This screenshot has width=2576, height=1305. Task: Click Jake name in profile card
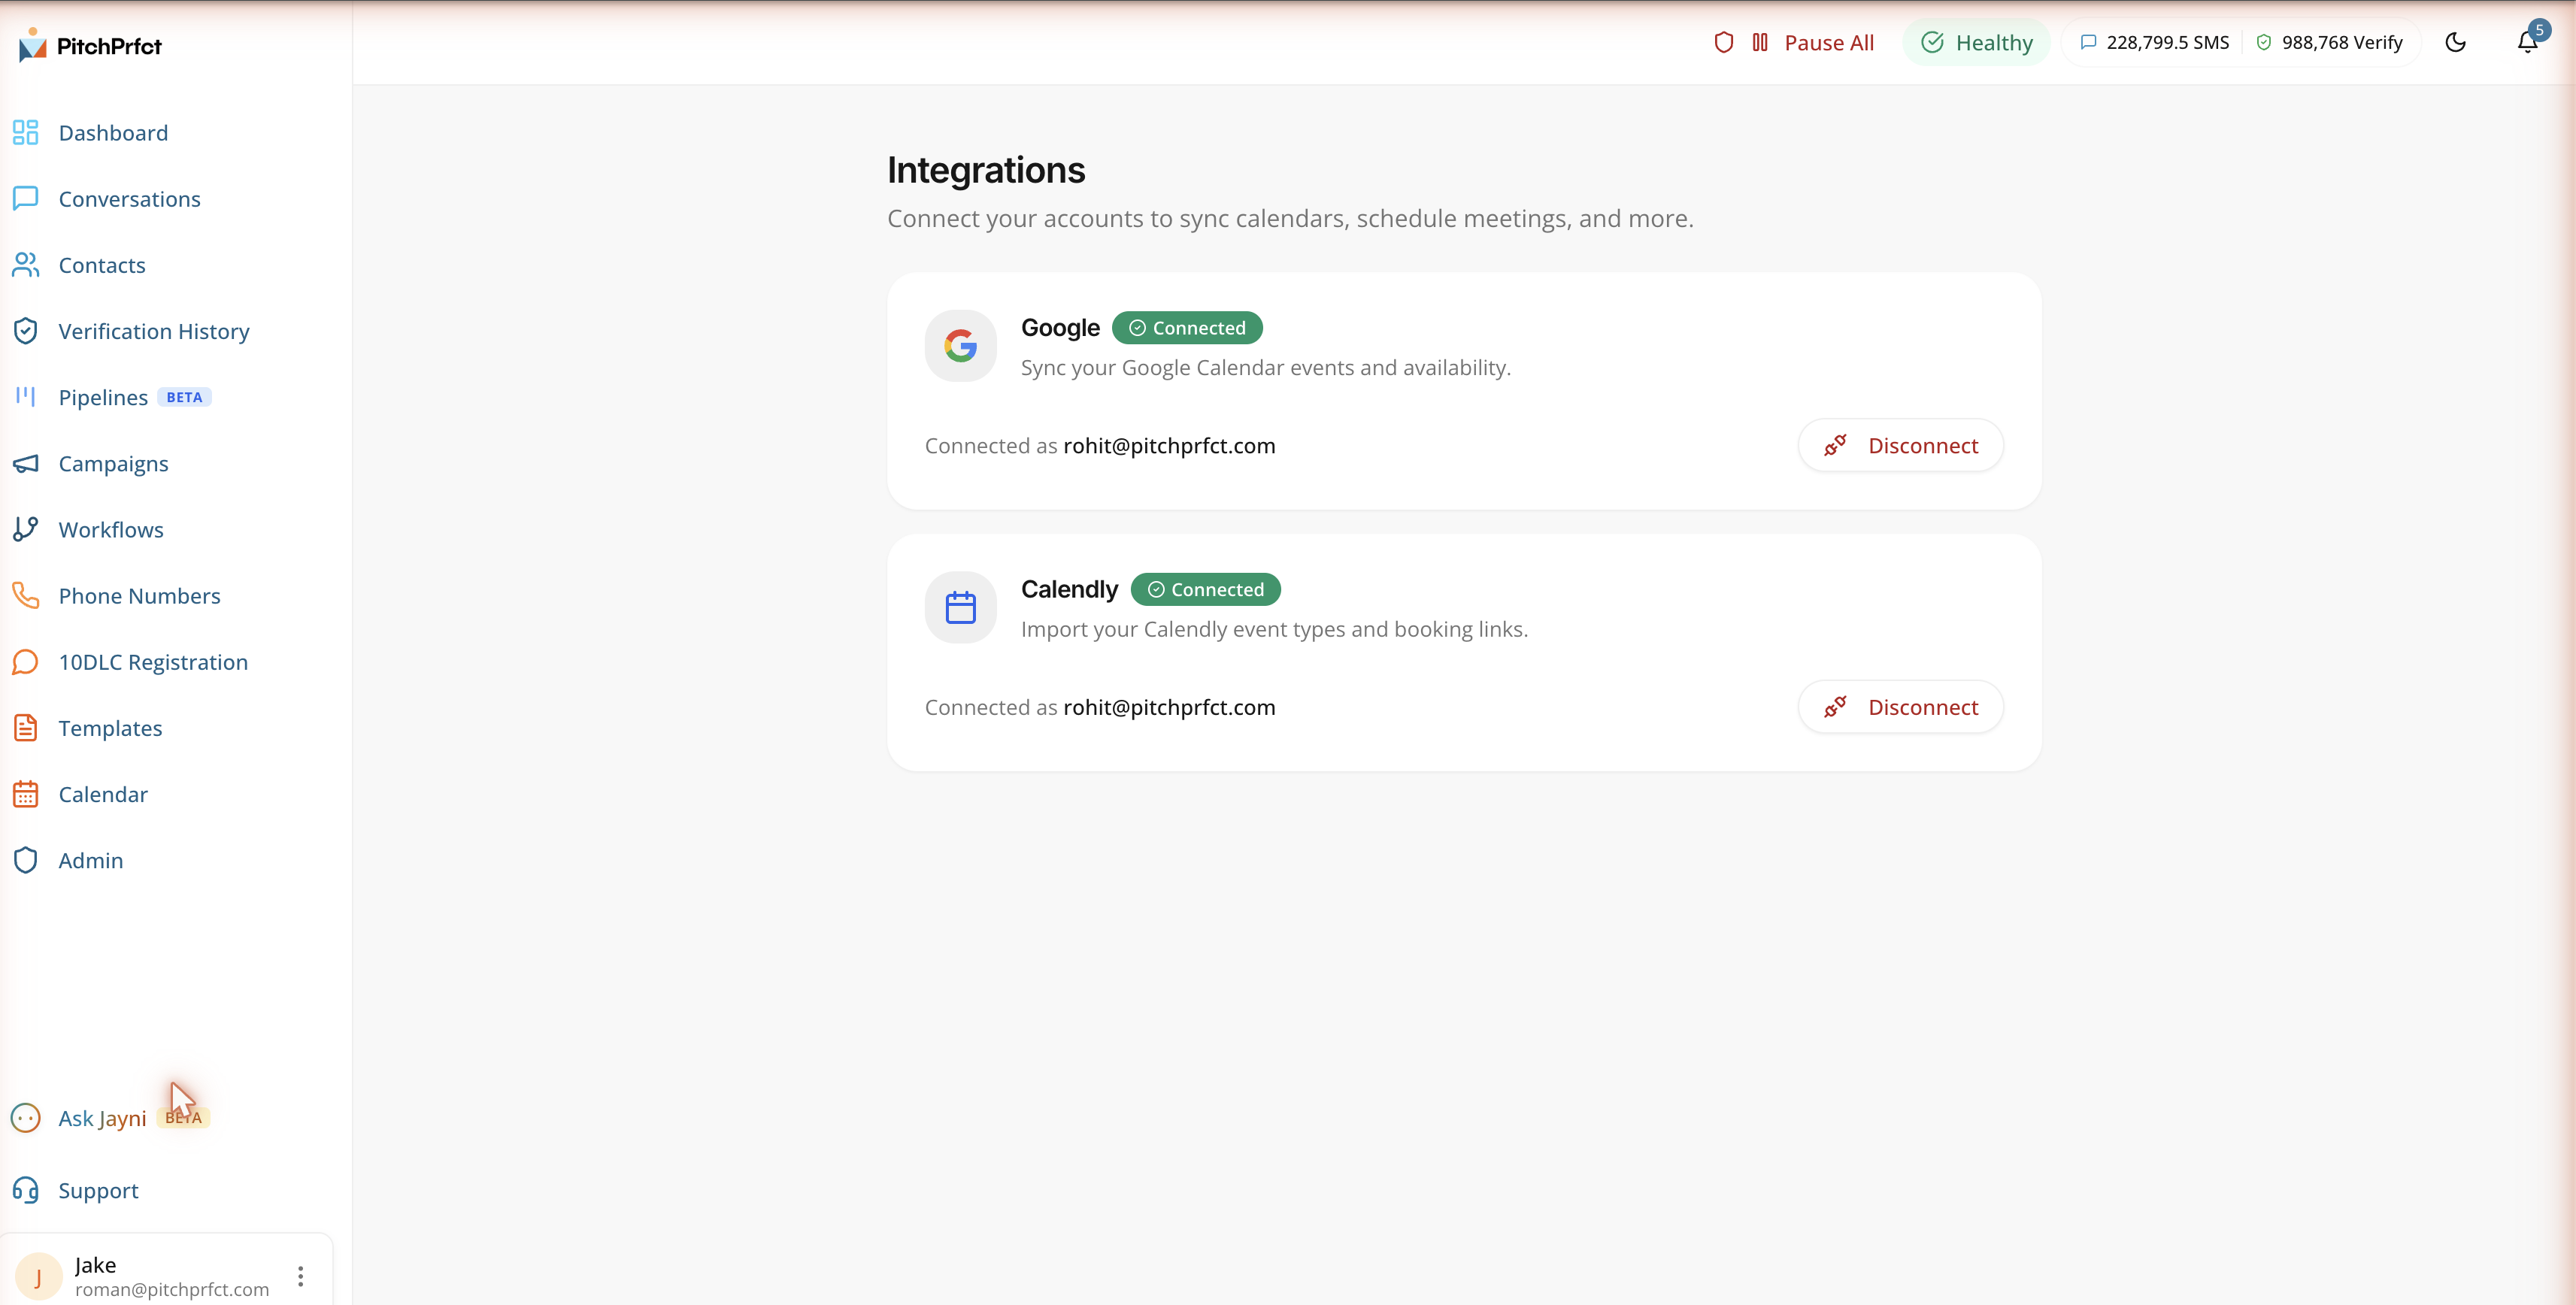[95, 1265]
